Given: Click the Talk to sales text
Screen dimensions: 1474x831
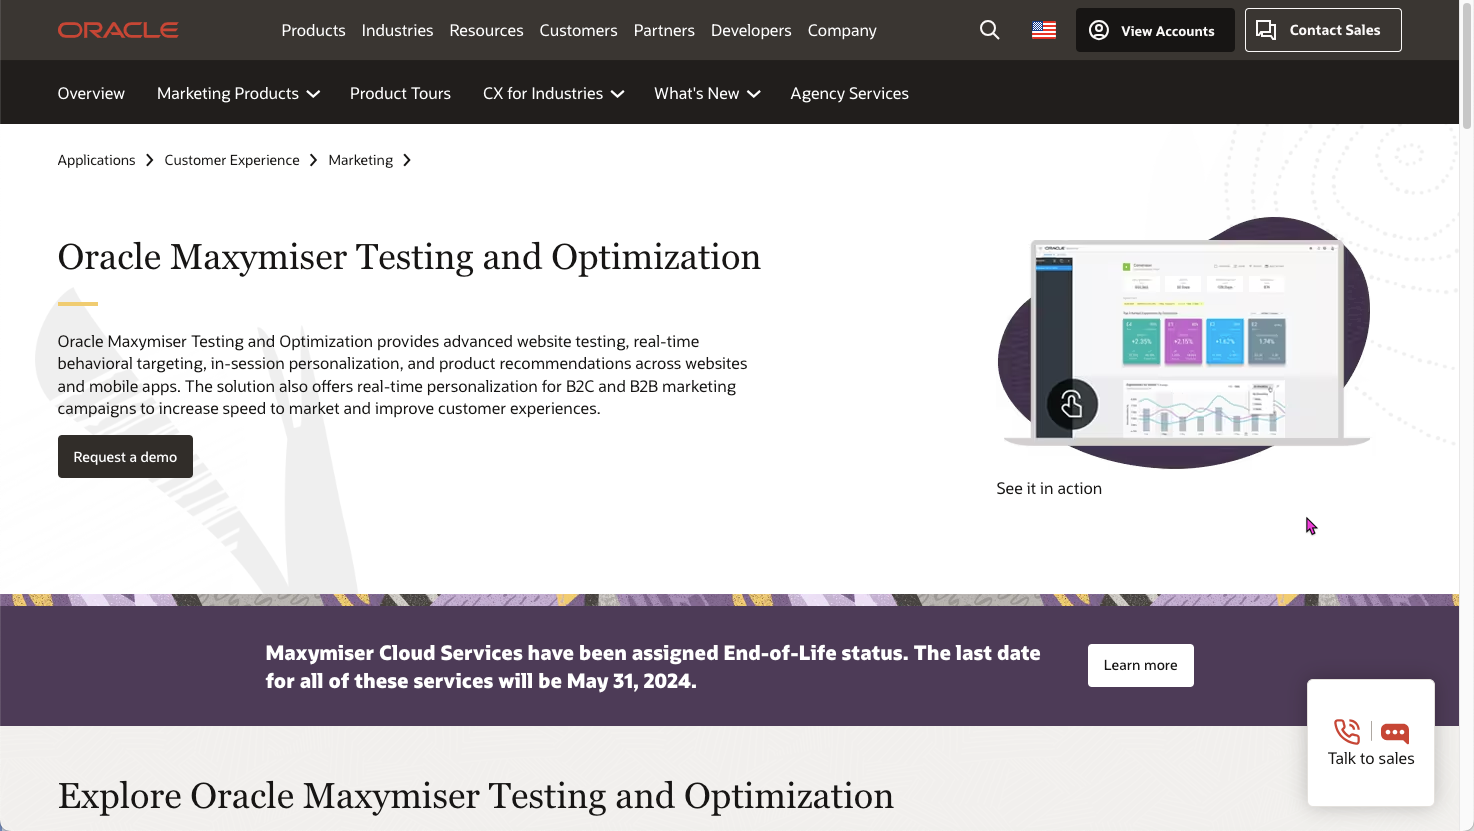Looking at the screenshot, I should tap(1371, 758).
